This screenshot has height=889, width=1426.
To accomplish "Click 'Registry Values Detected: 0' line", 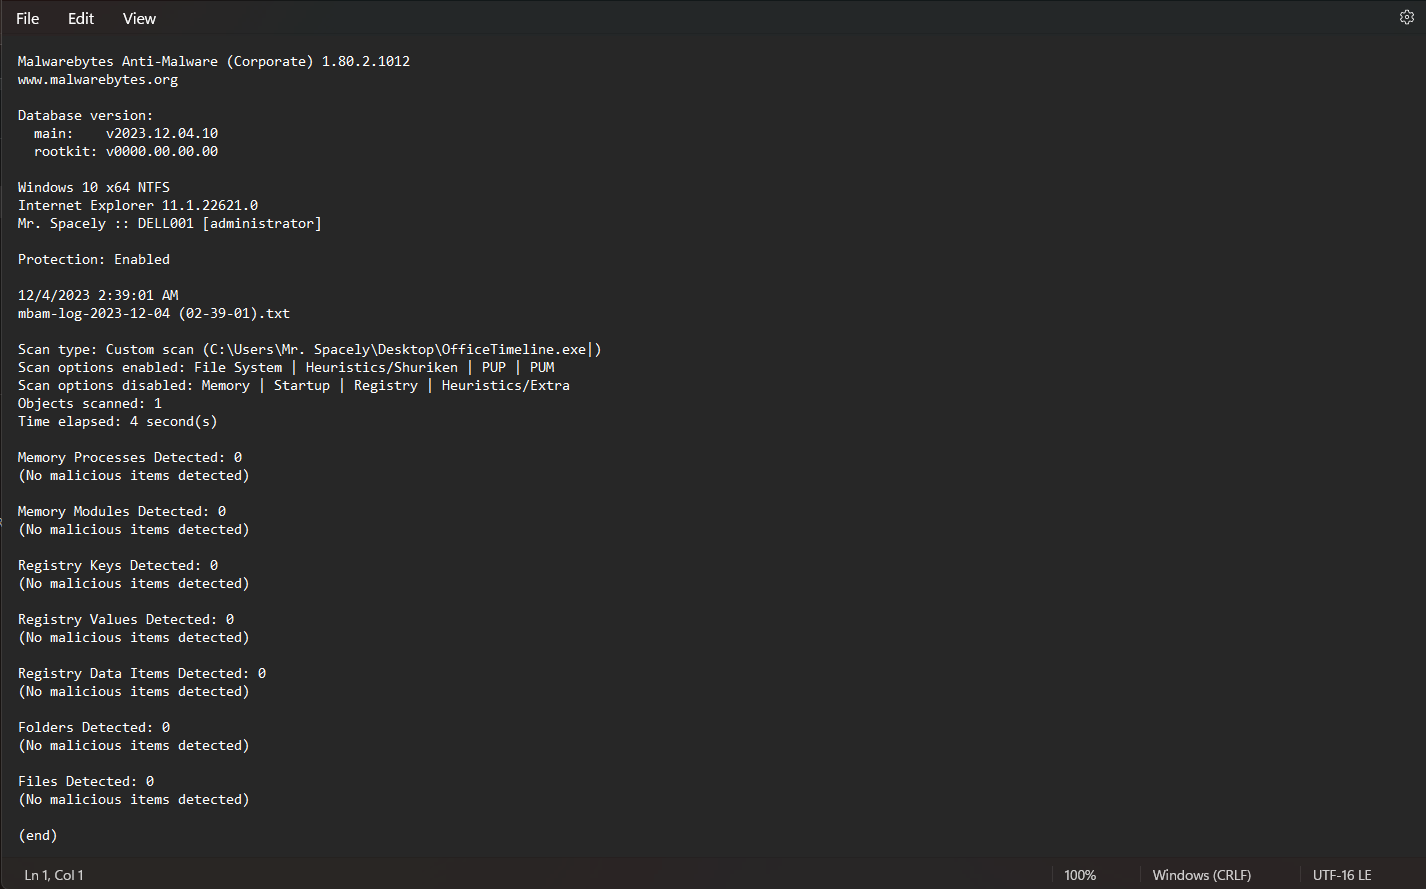I will pos(126,620).
